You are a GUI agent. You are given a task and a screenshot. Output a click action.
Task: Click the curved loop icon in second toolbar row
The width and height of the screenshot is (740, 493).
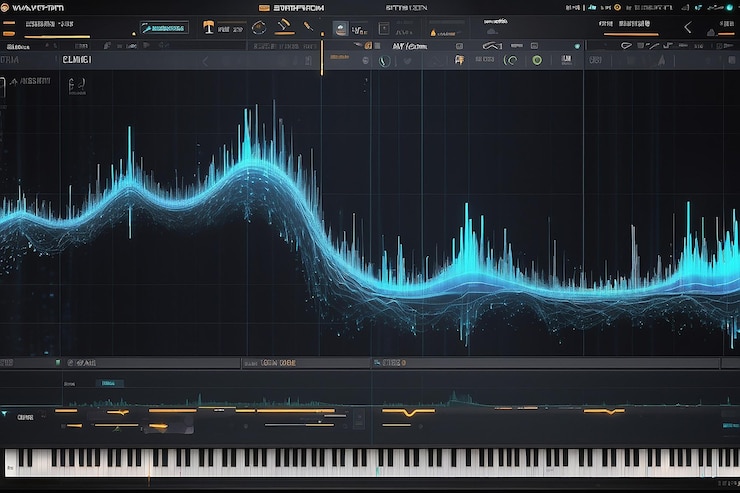pos(492,46)
